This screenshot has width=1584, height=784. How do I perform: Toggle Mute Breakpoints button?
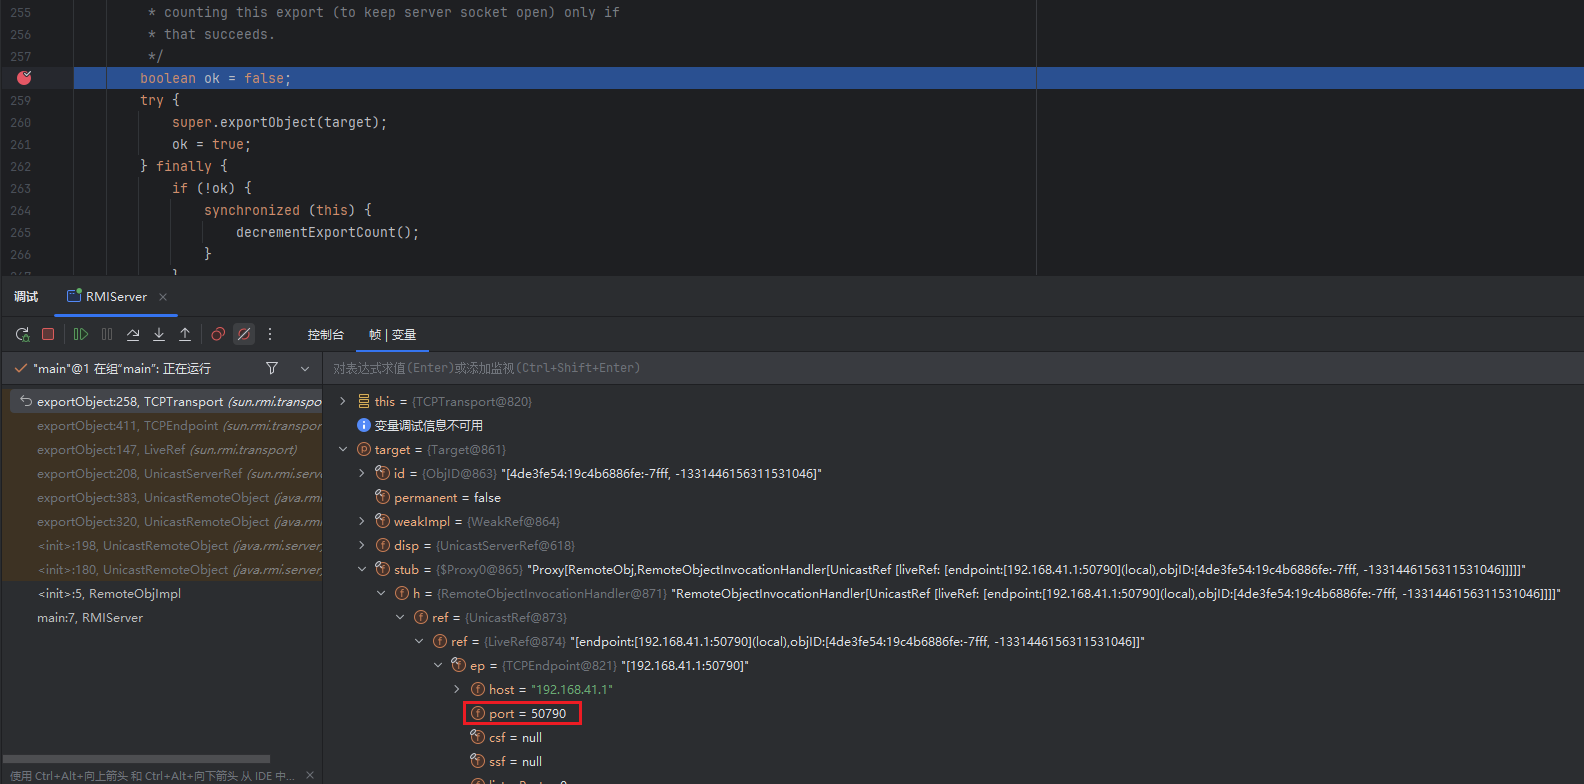244,334
